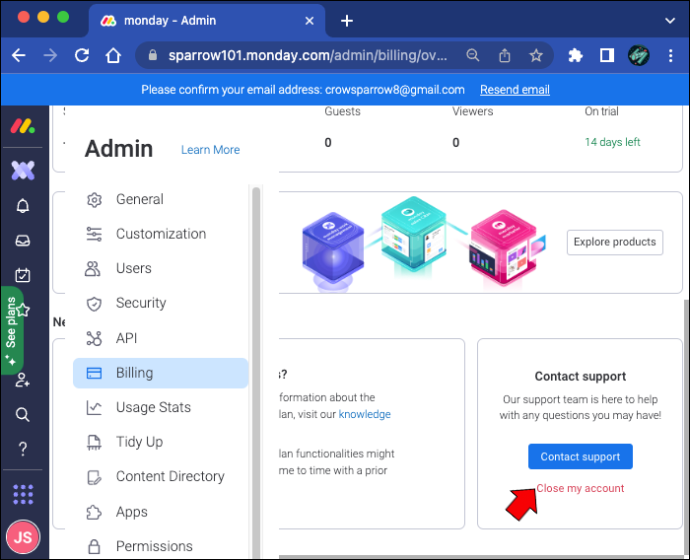Click the See plans green tab
Viewport: 690px width, 560px height.
coord(11,330)
